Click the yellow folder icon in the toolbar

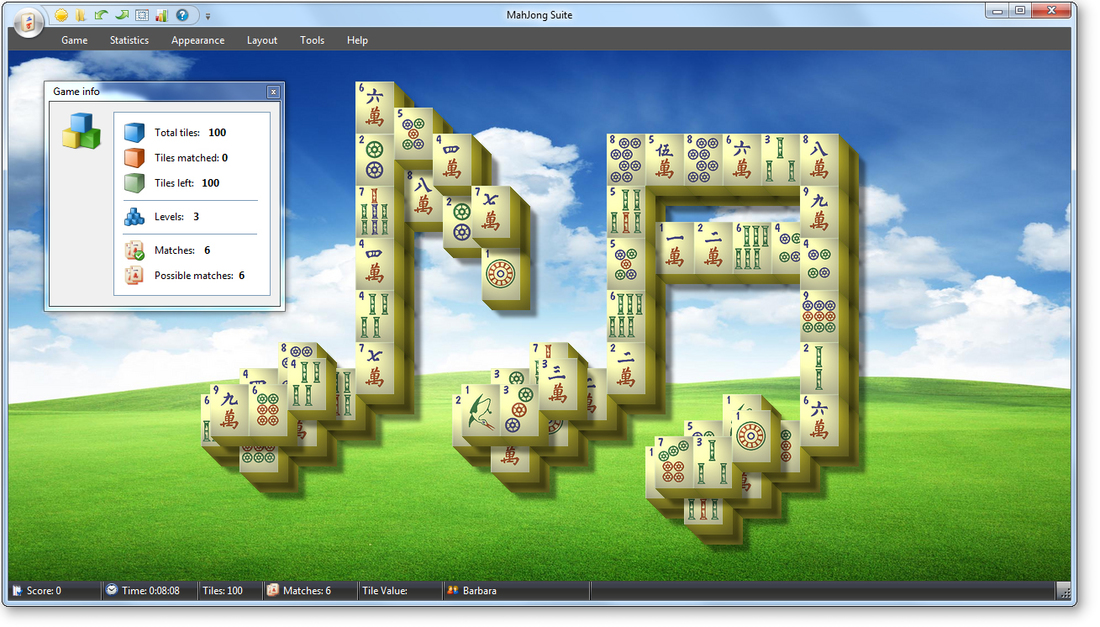pos(81,15)
